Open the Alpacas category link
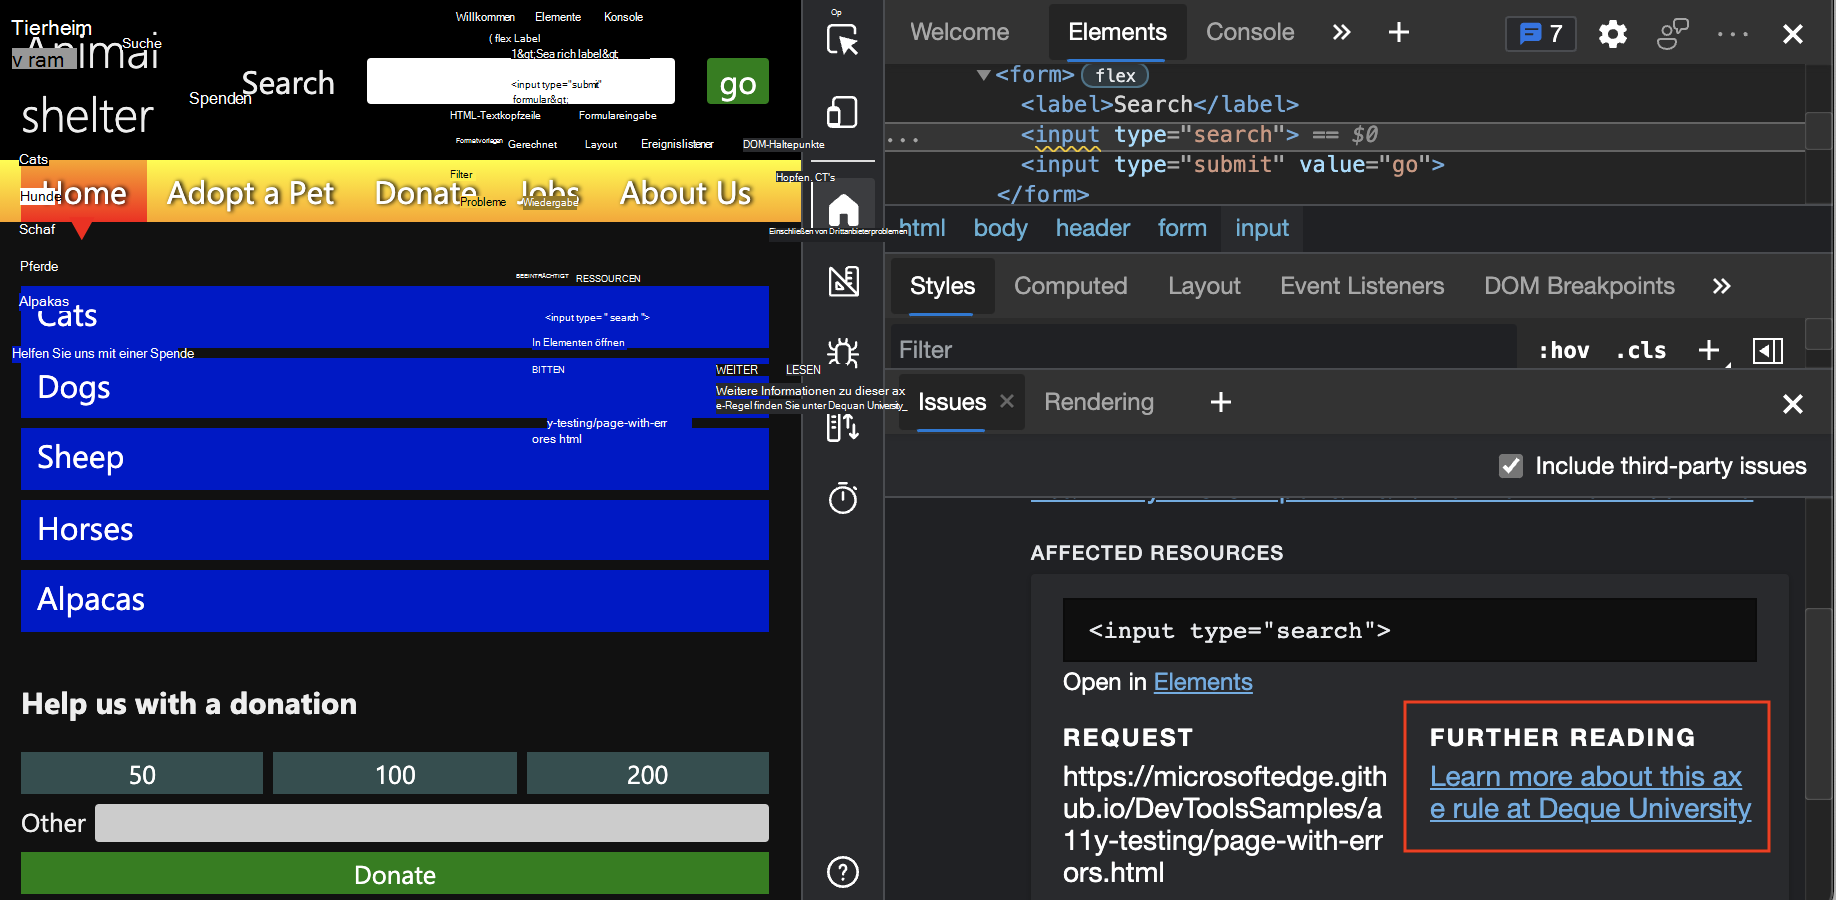1836x900 pixels. click(395, 600)
